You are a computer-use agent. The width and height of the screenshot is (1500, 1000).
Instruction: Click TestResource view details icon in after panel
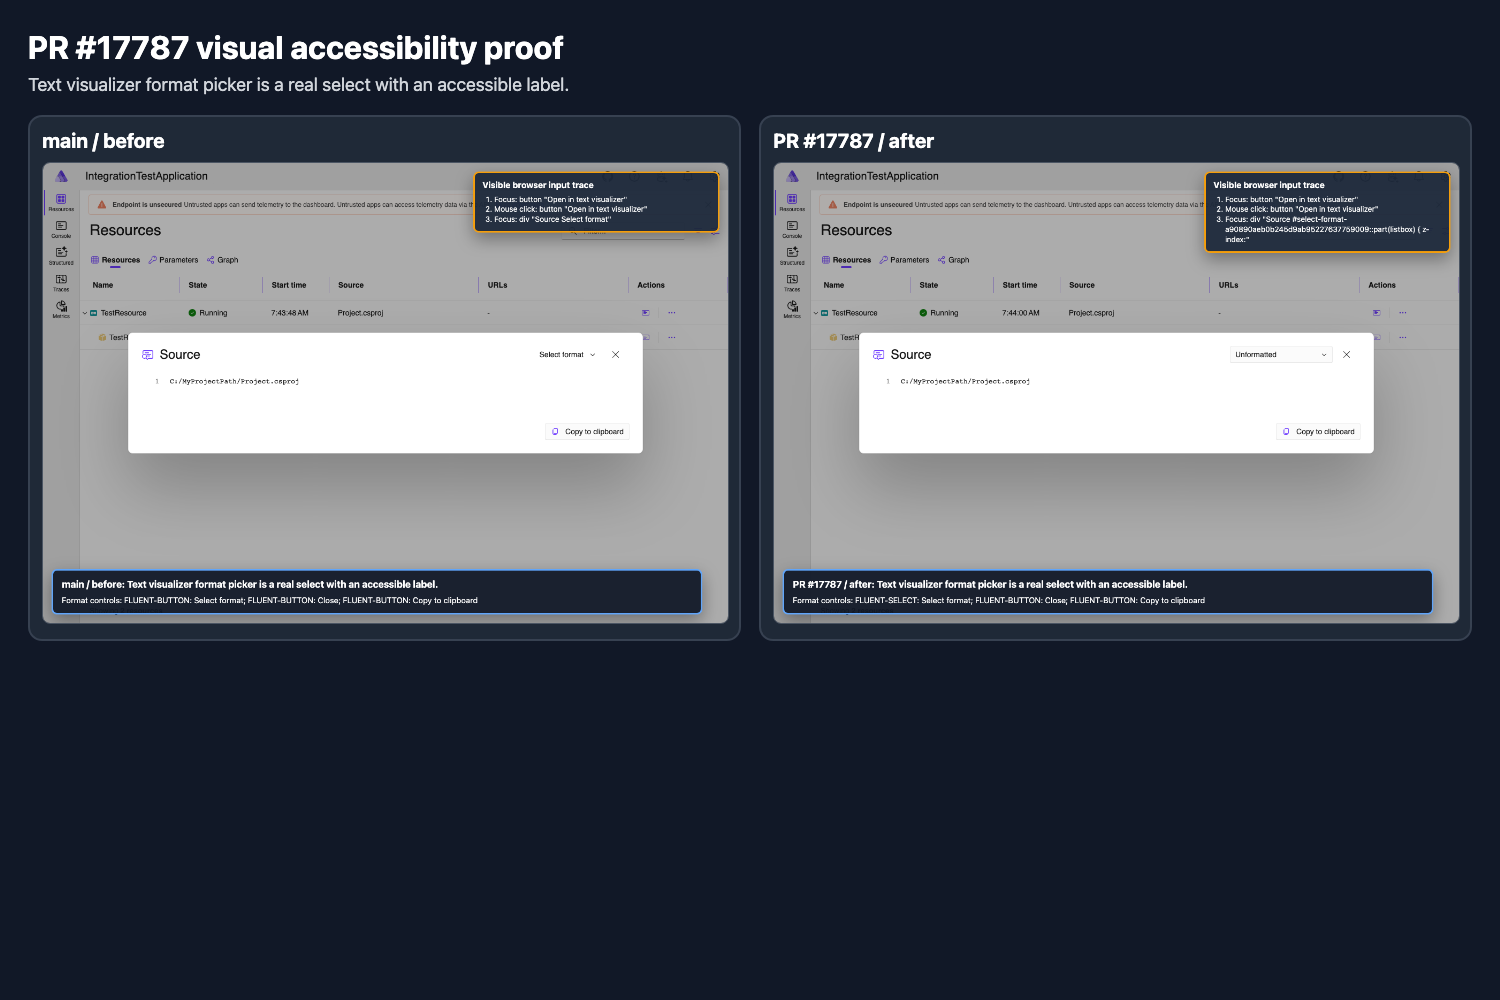[1377, 313]
